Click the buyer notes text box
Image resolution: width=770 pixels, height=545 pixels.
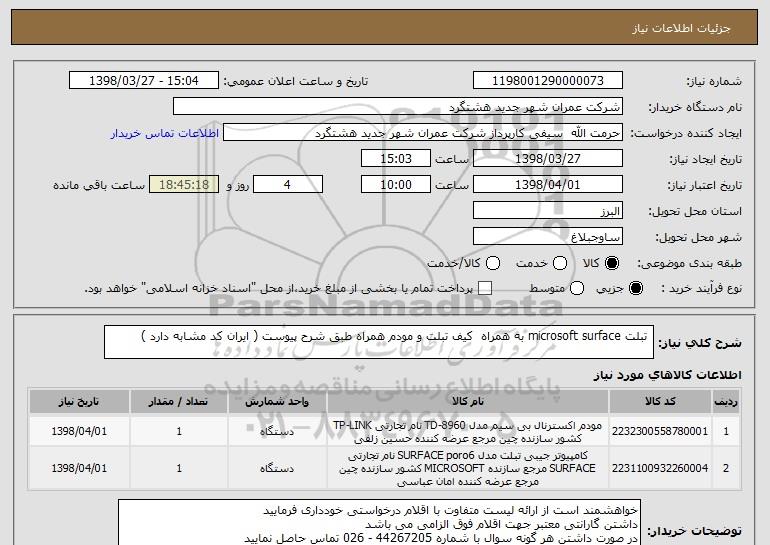(x=379, y=522)
